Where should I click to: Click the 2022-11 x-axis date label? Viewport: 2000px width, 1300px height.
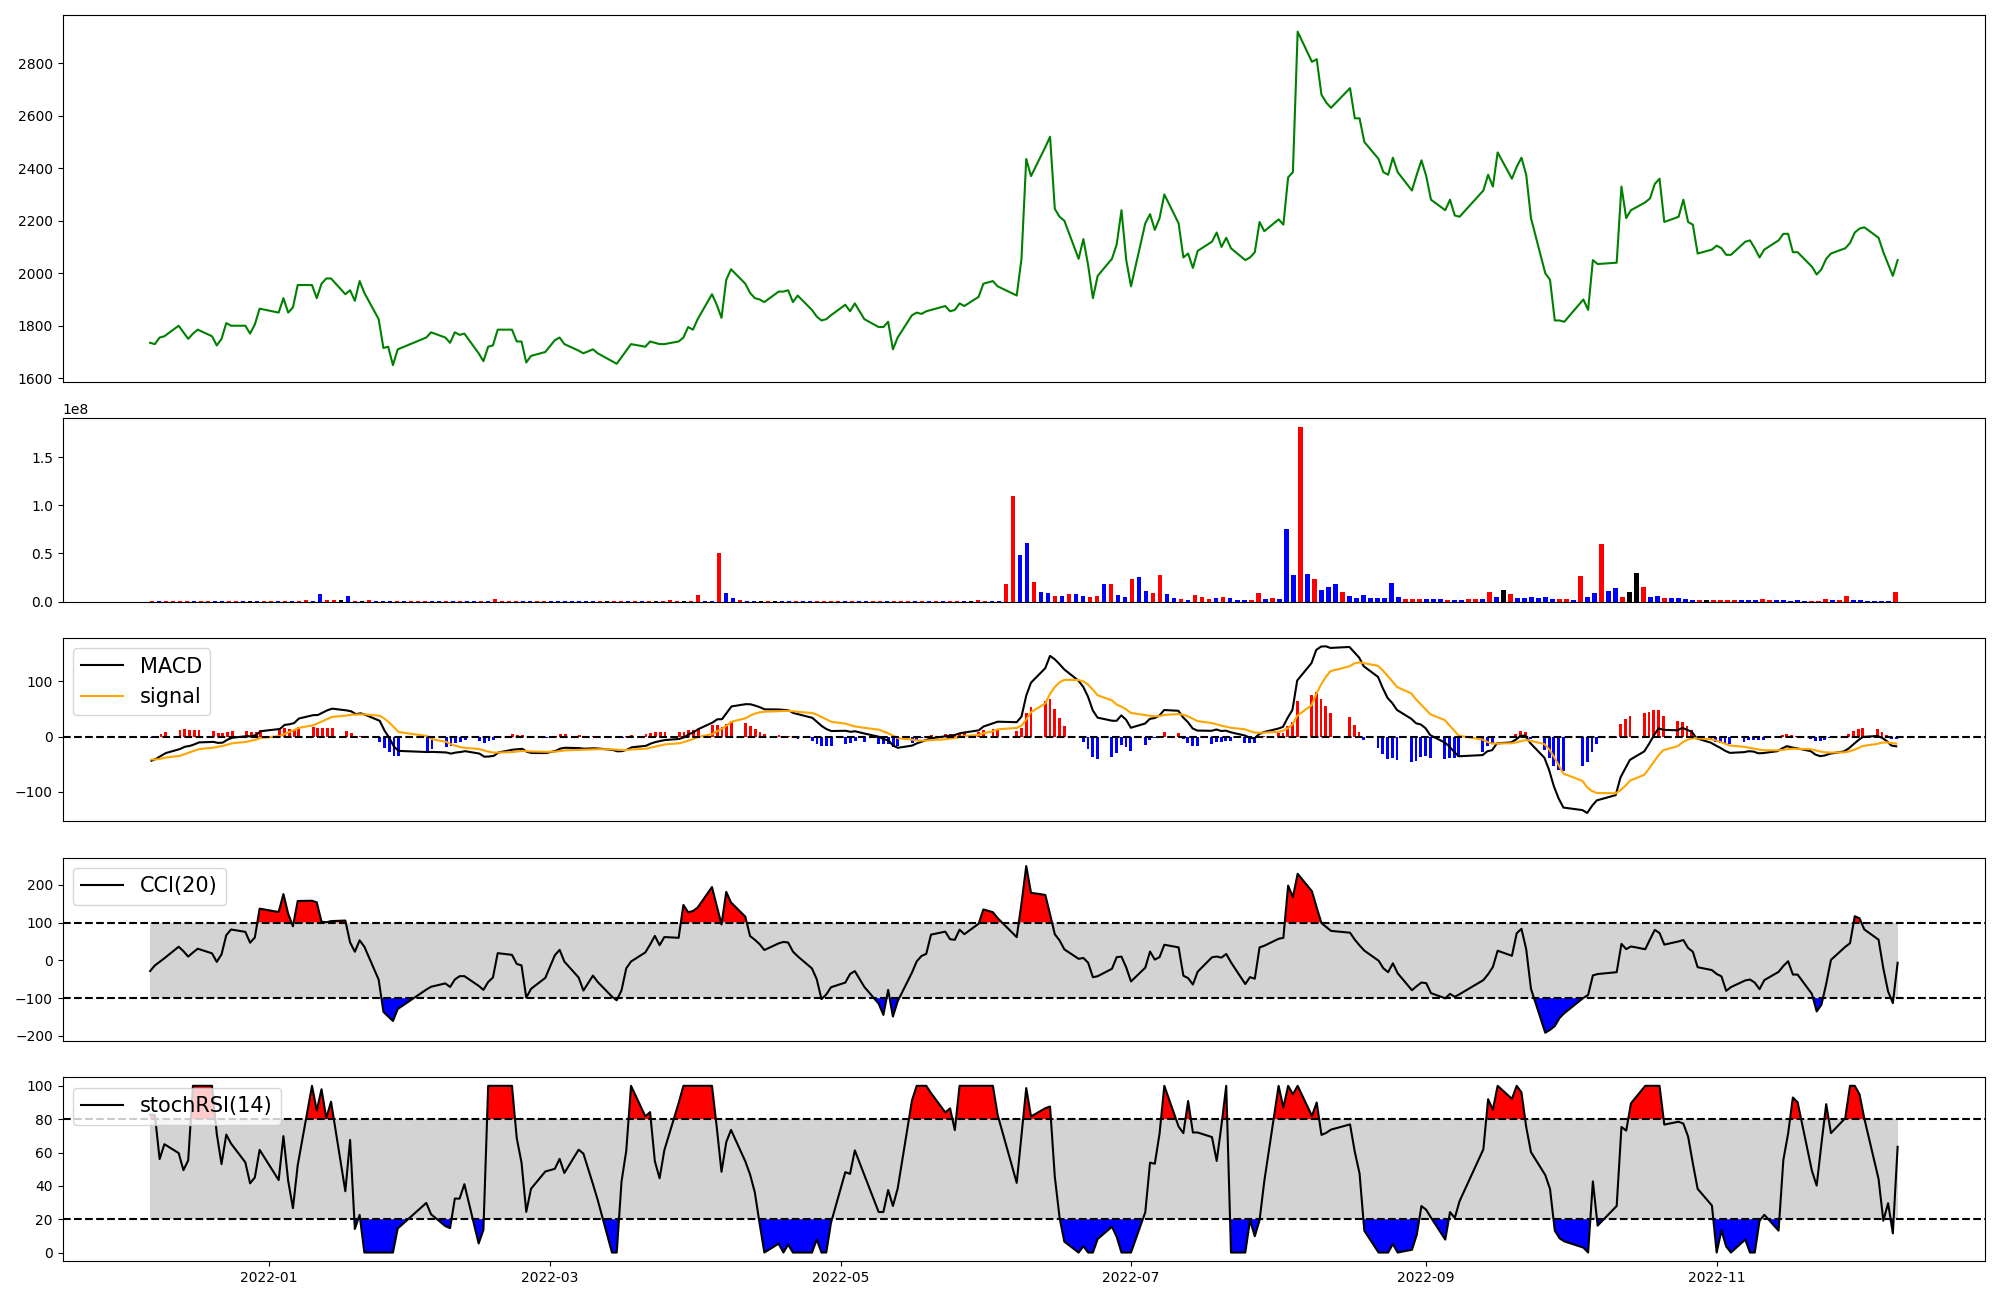coord(1716,1277)
